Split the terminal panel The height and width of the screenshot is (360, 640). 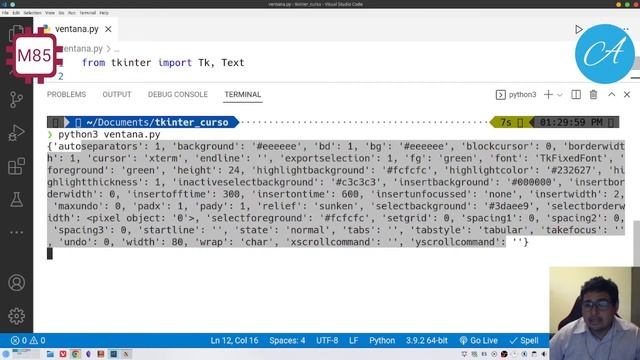coord(576,95)
